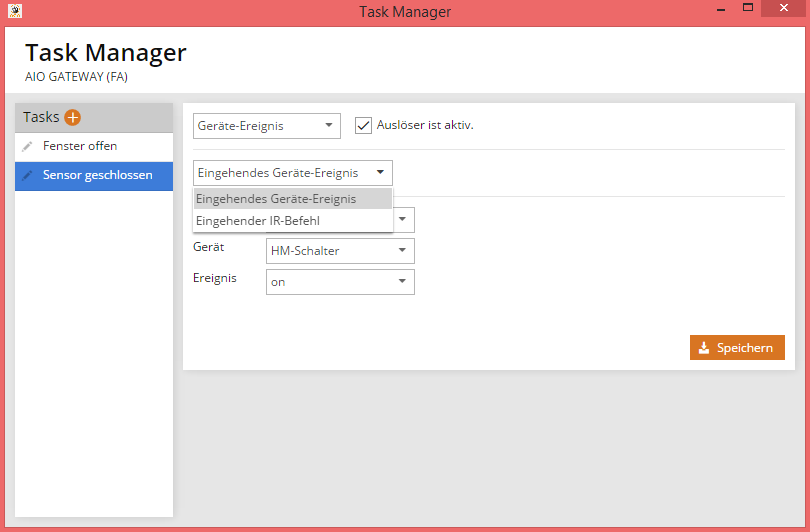The image size is (810, 532).
Task: Click the pencil icon next to Fenster offen
Action: pyautogui.click(x=27, y=147)
